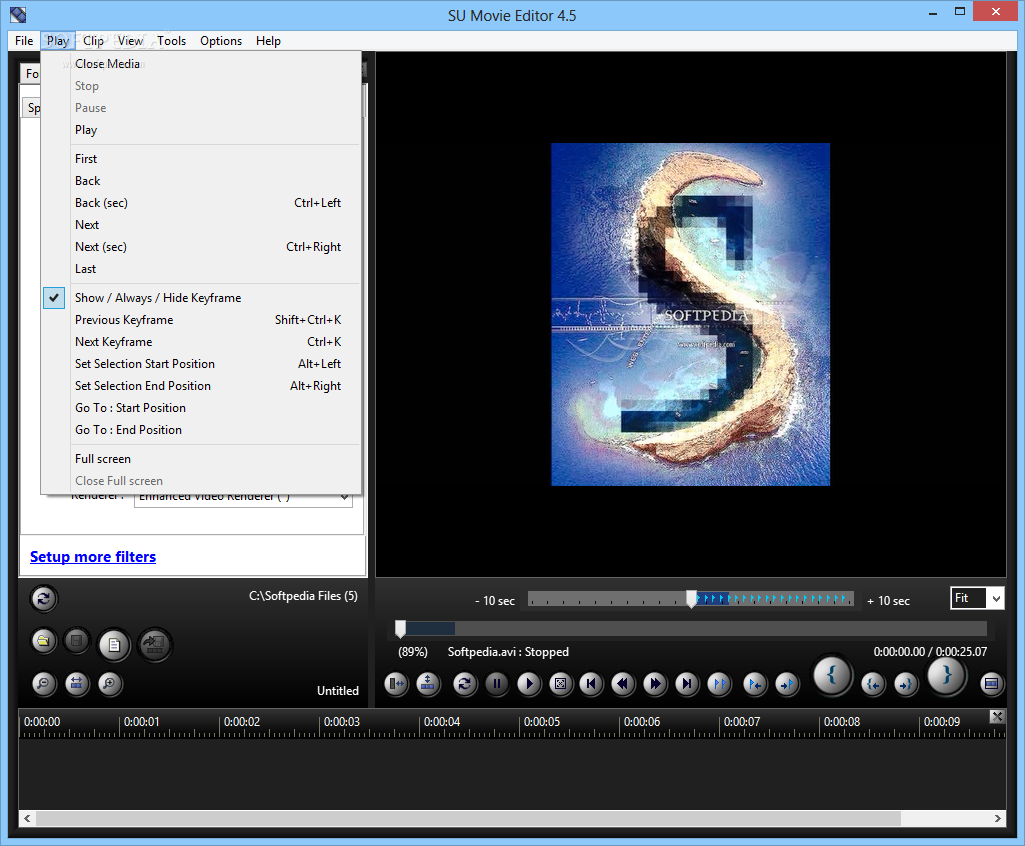The width and height of the screenshot is (1025, 846).
Task: Open the View menu
Action: pos(131,41)
